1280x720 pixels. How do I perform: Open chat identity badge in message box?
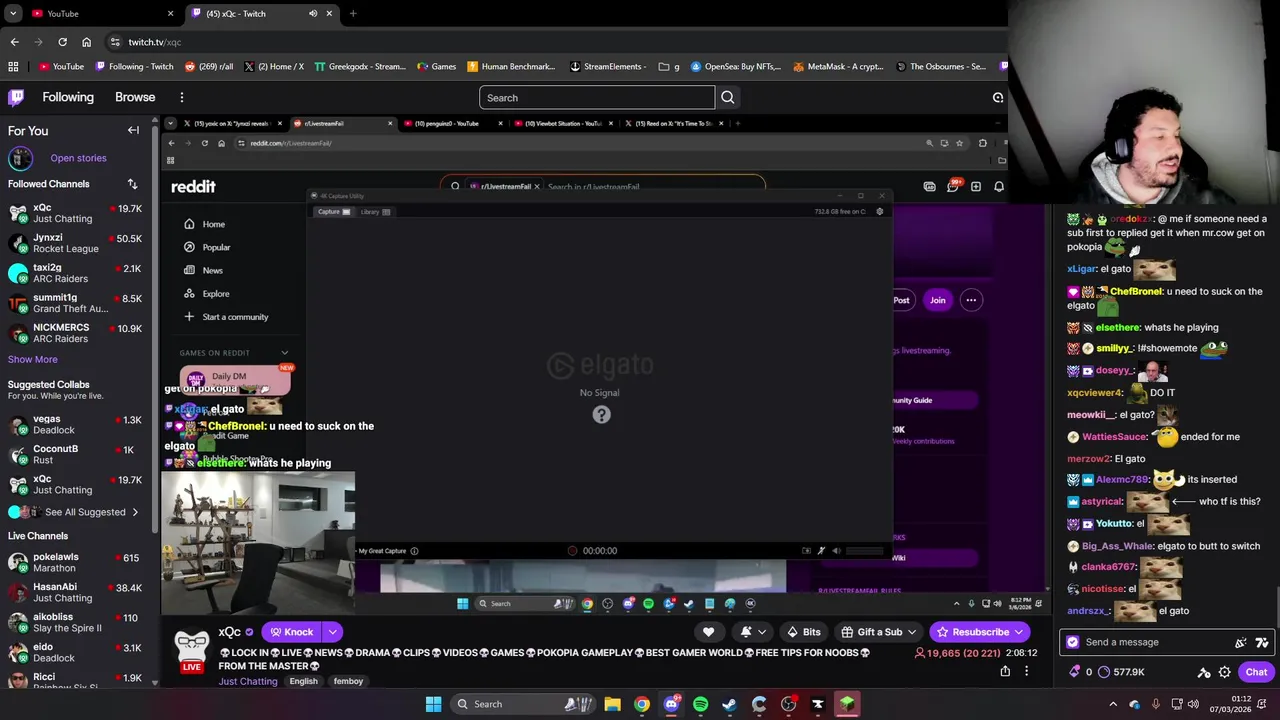pyautogui.click(x=1073, y=642)
